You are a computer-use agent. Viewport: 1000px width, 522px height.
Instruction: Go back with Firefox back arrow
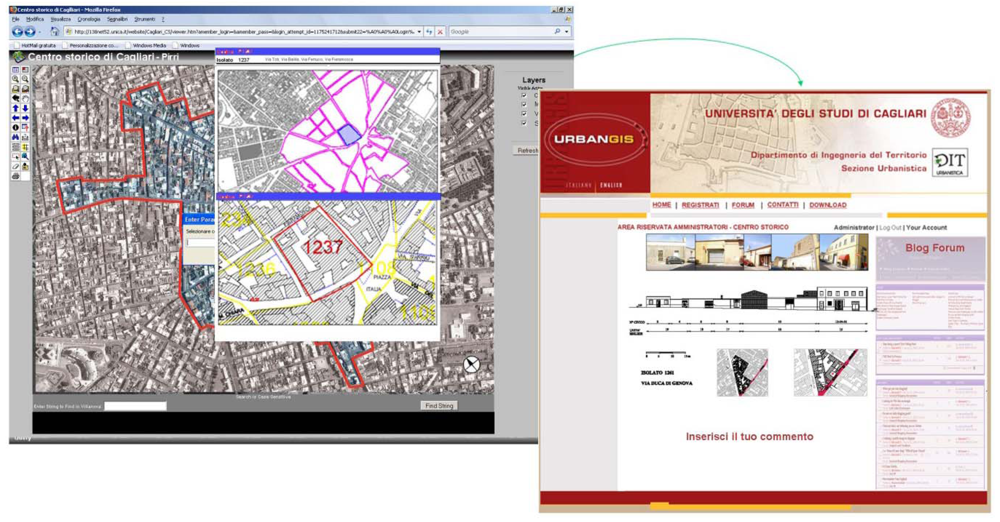pos(17,31)
